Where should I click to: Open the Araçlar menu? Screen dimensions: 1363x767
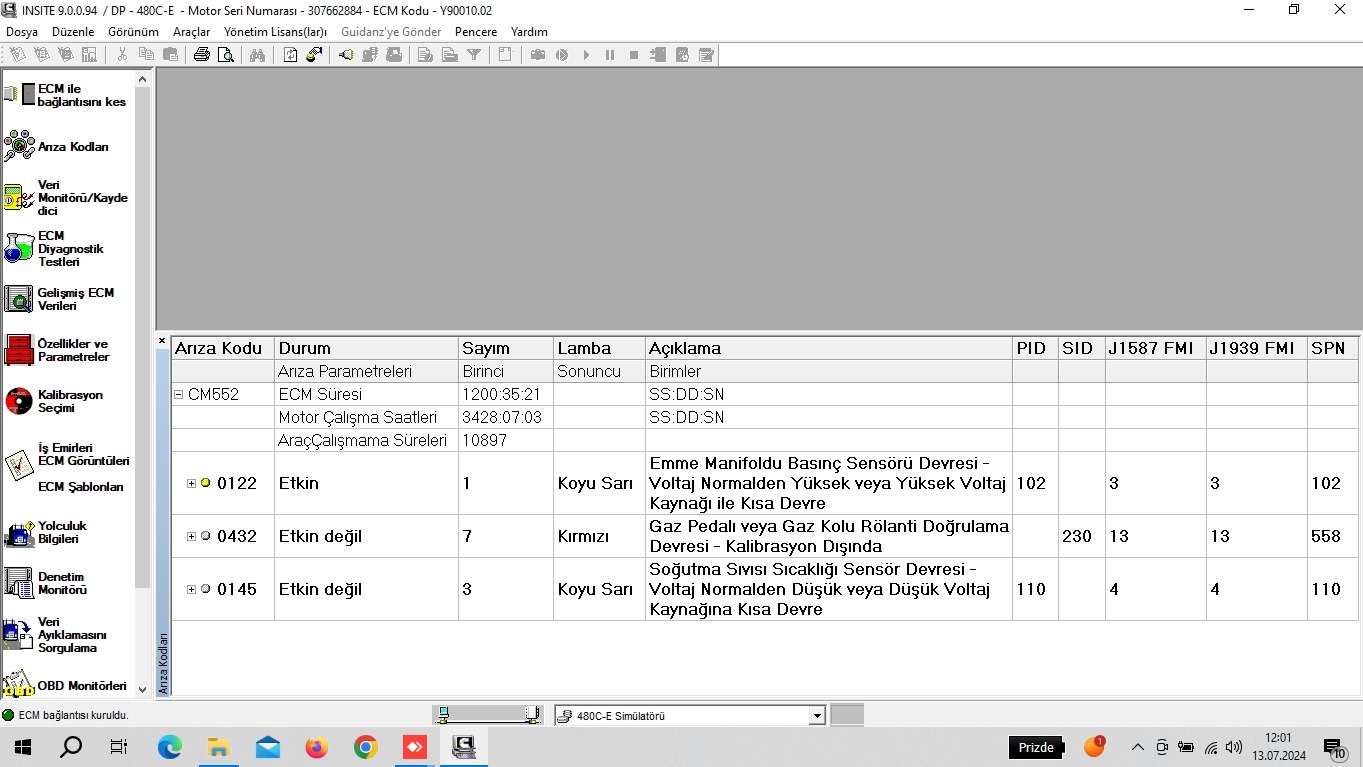point(191,32)
